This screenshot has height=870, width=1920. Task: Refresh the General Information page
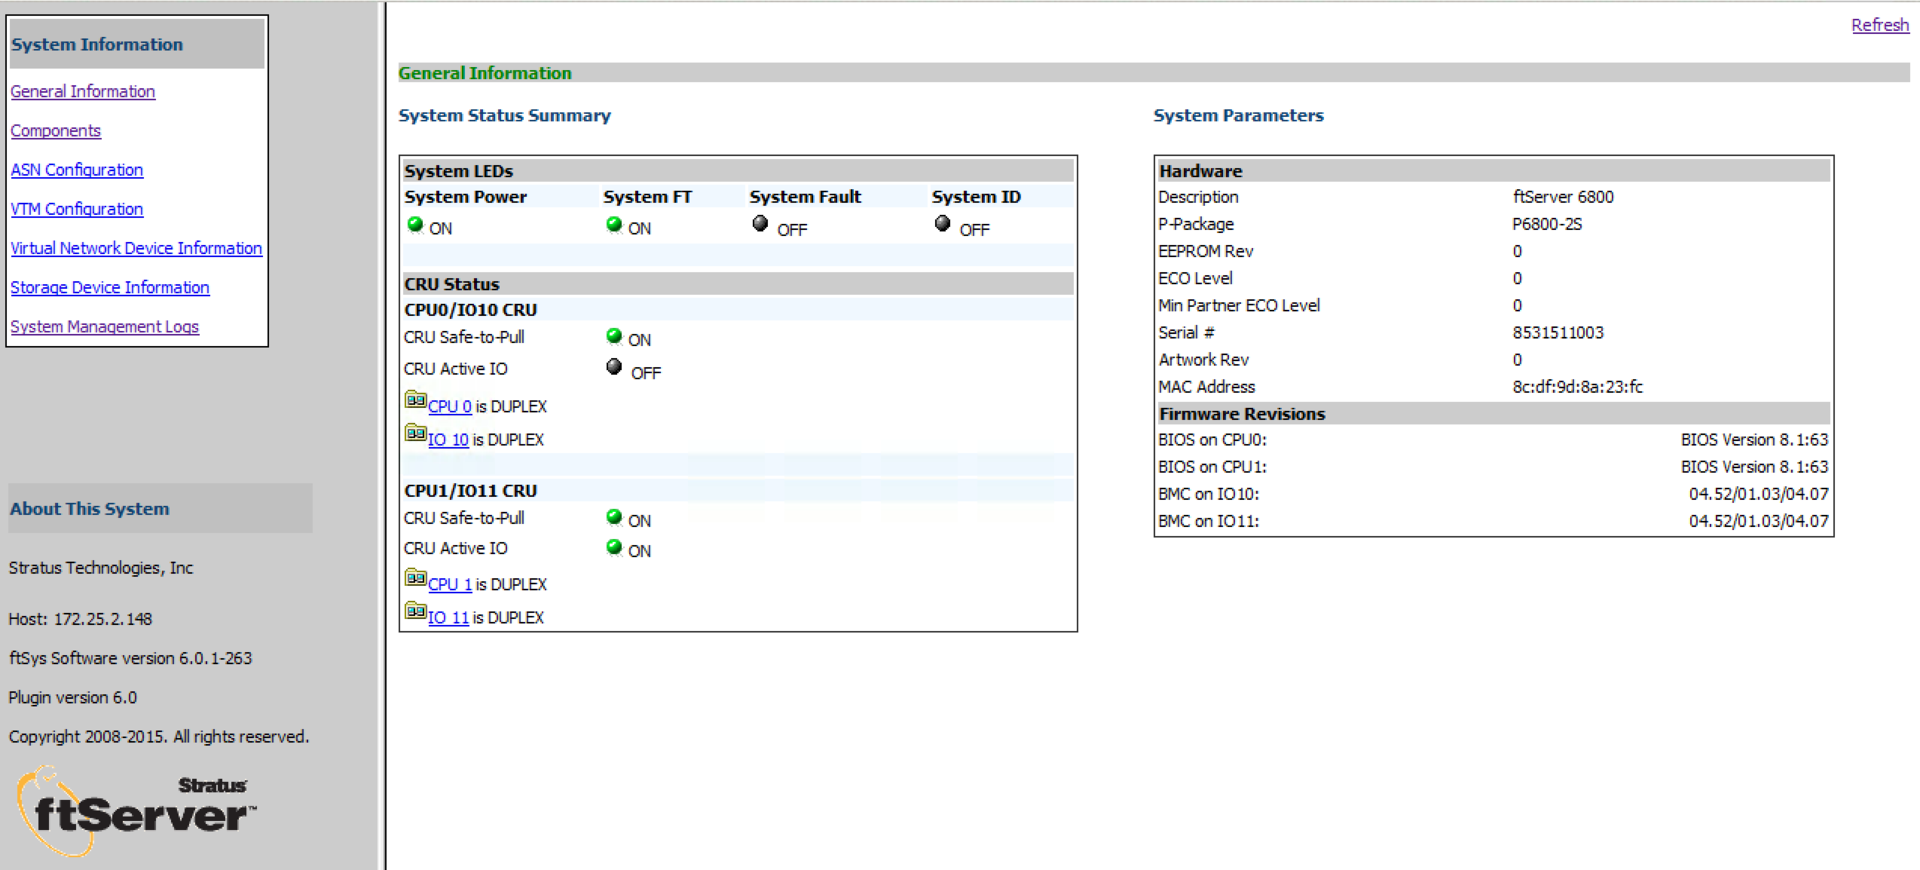(x=1880, y=25)
